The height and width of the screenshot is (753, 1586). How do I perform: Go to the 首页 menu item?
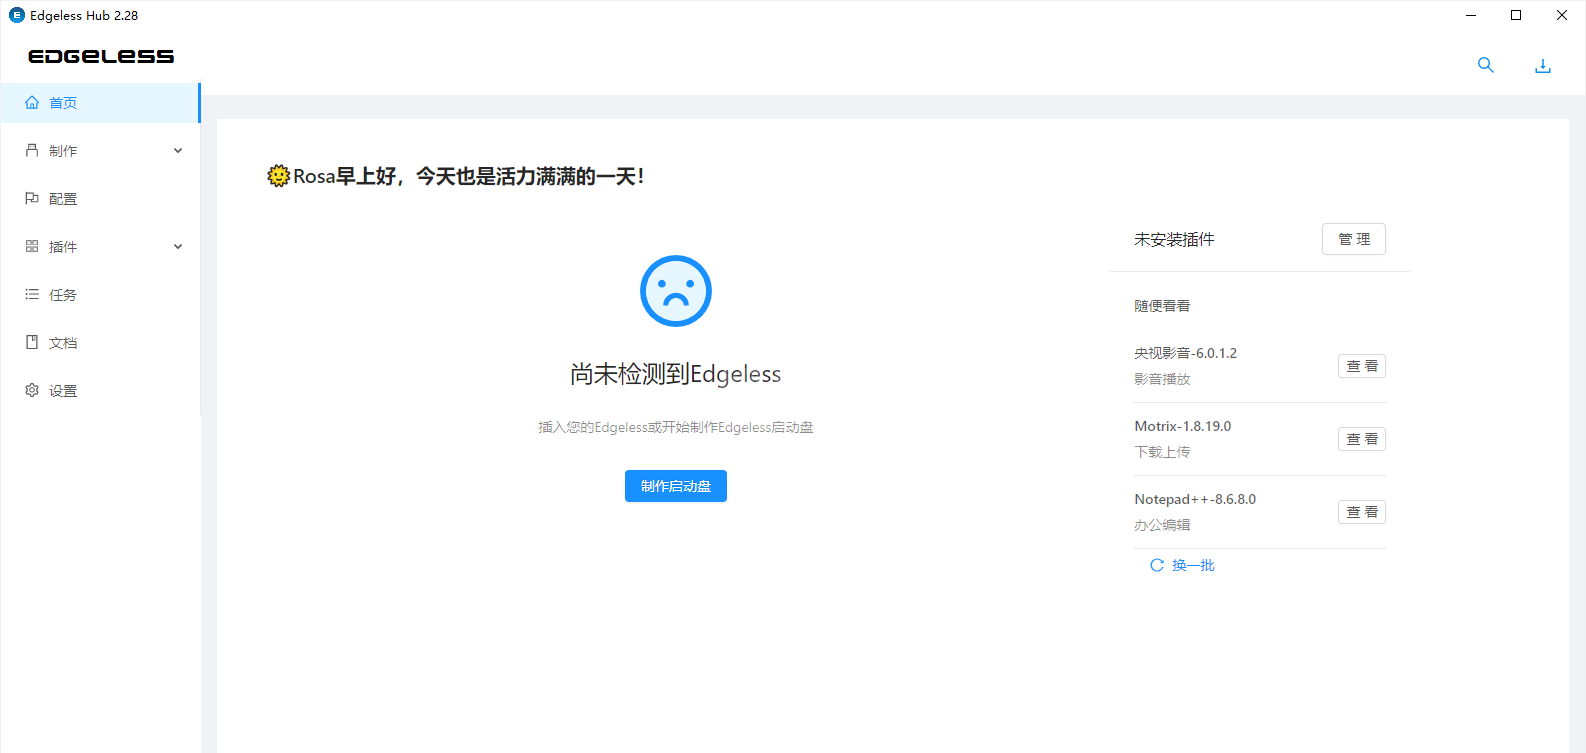point(100,103)
